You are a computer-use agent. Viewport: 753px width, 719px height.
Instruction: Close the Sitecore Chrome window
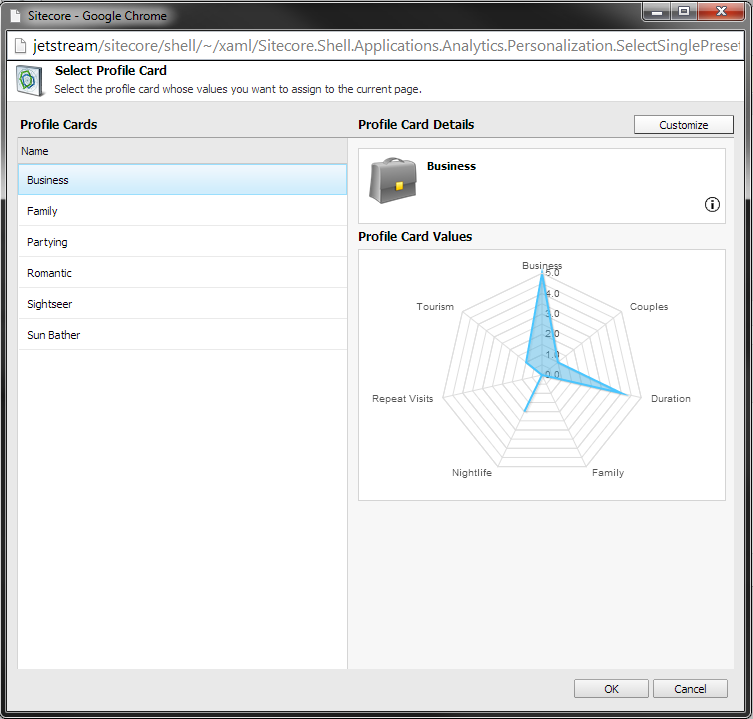[721, 12]
